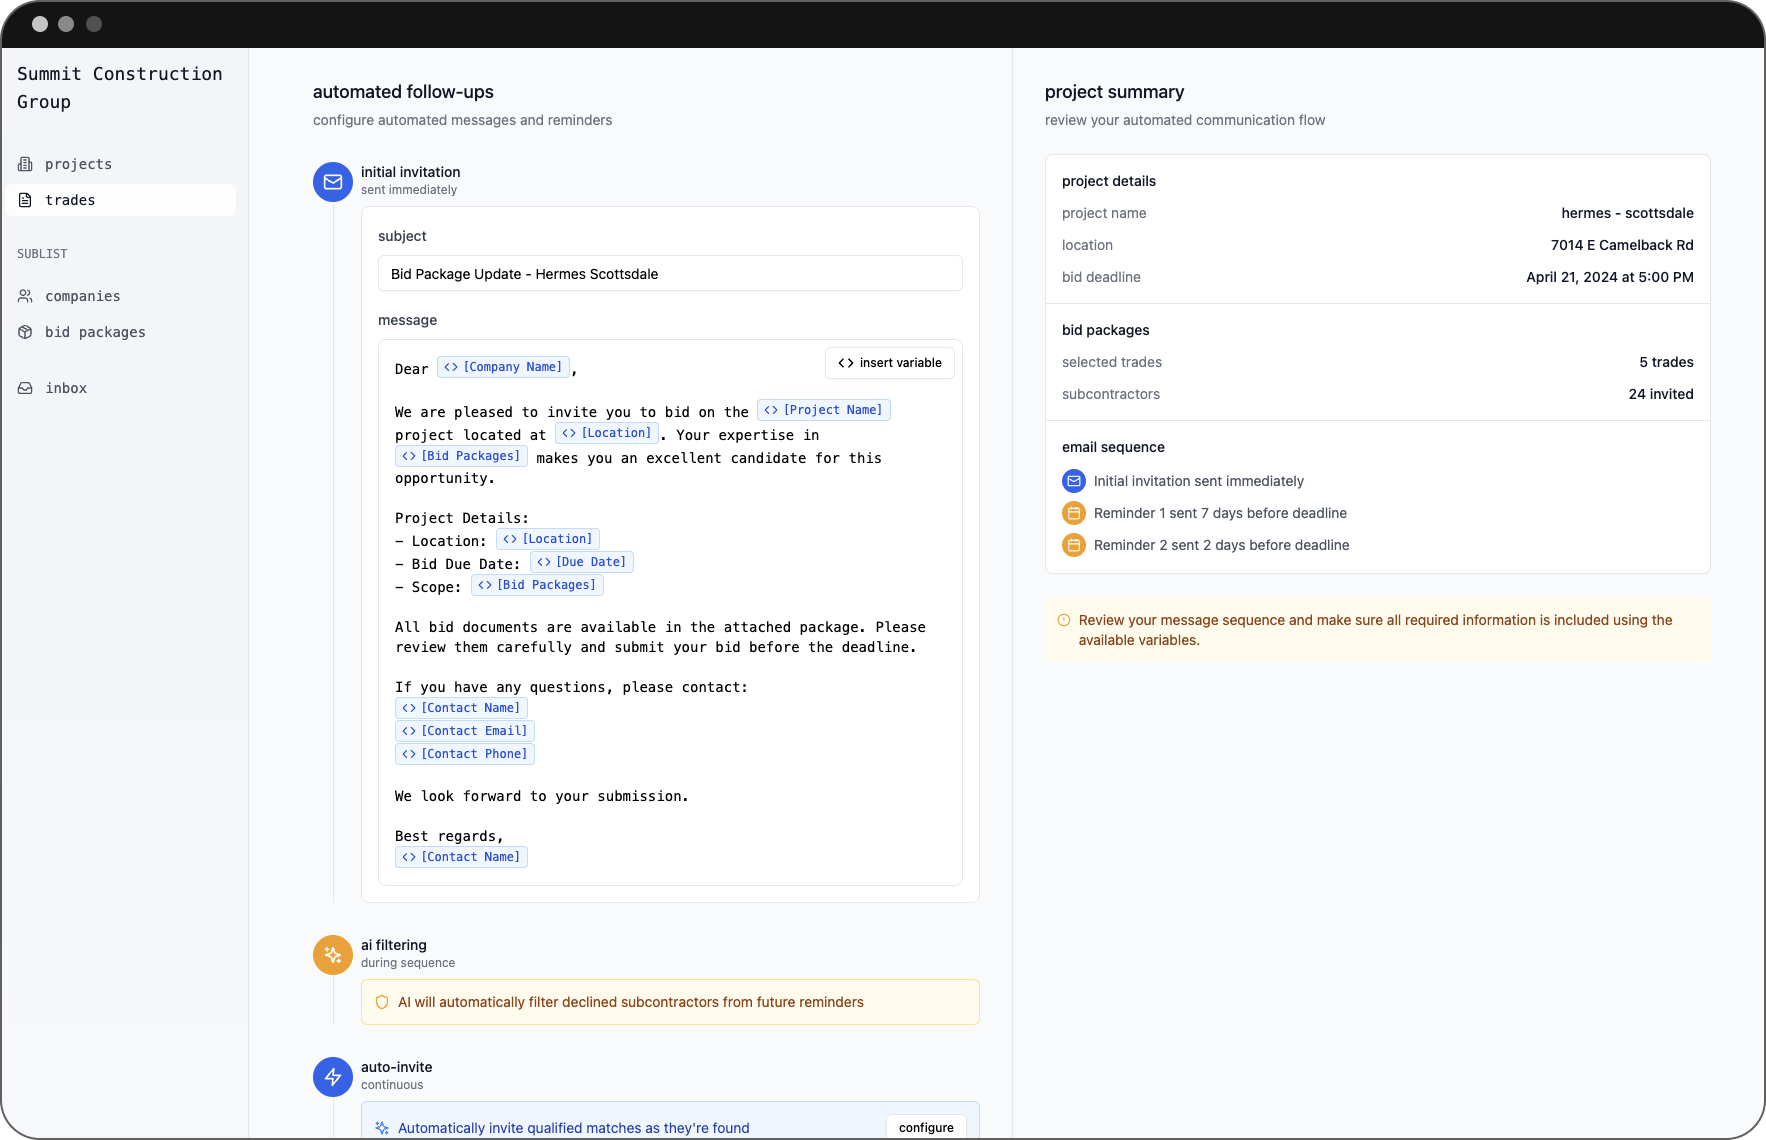Click the [Contact Email] variable chip
This screenshot has height=1140, width=1766.
point(464,731)
